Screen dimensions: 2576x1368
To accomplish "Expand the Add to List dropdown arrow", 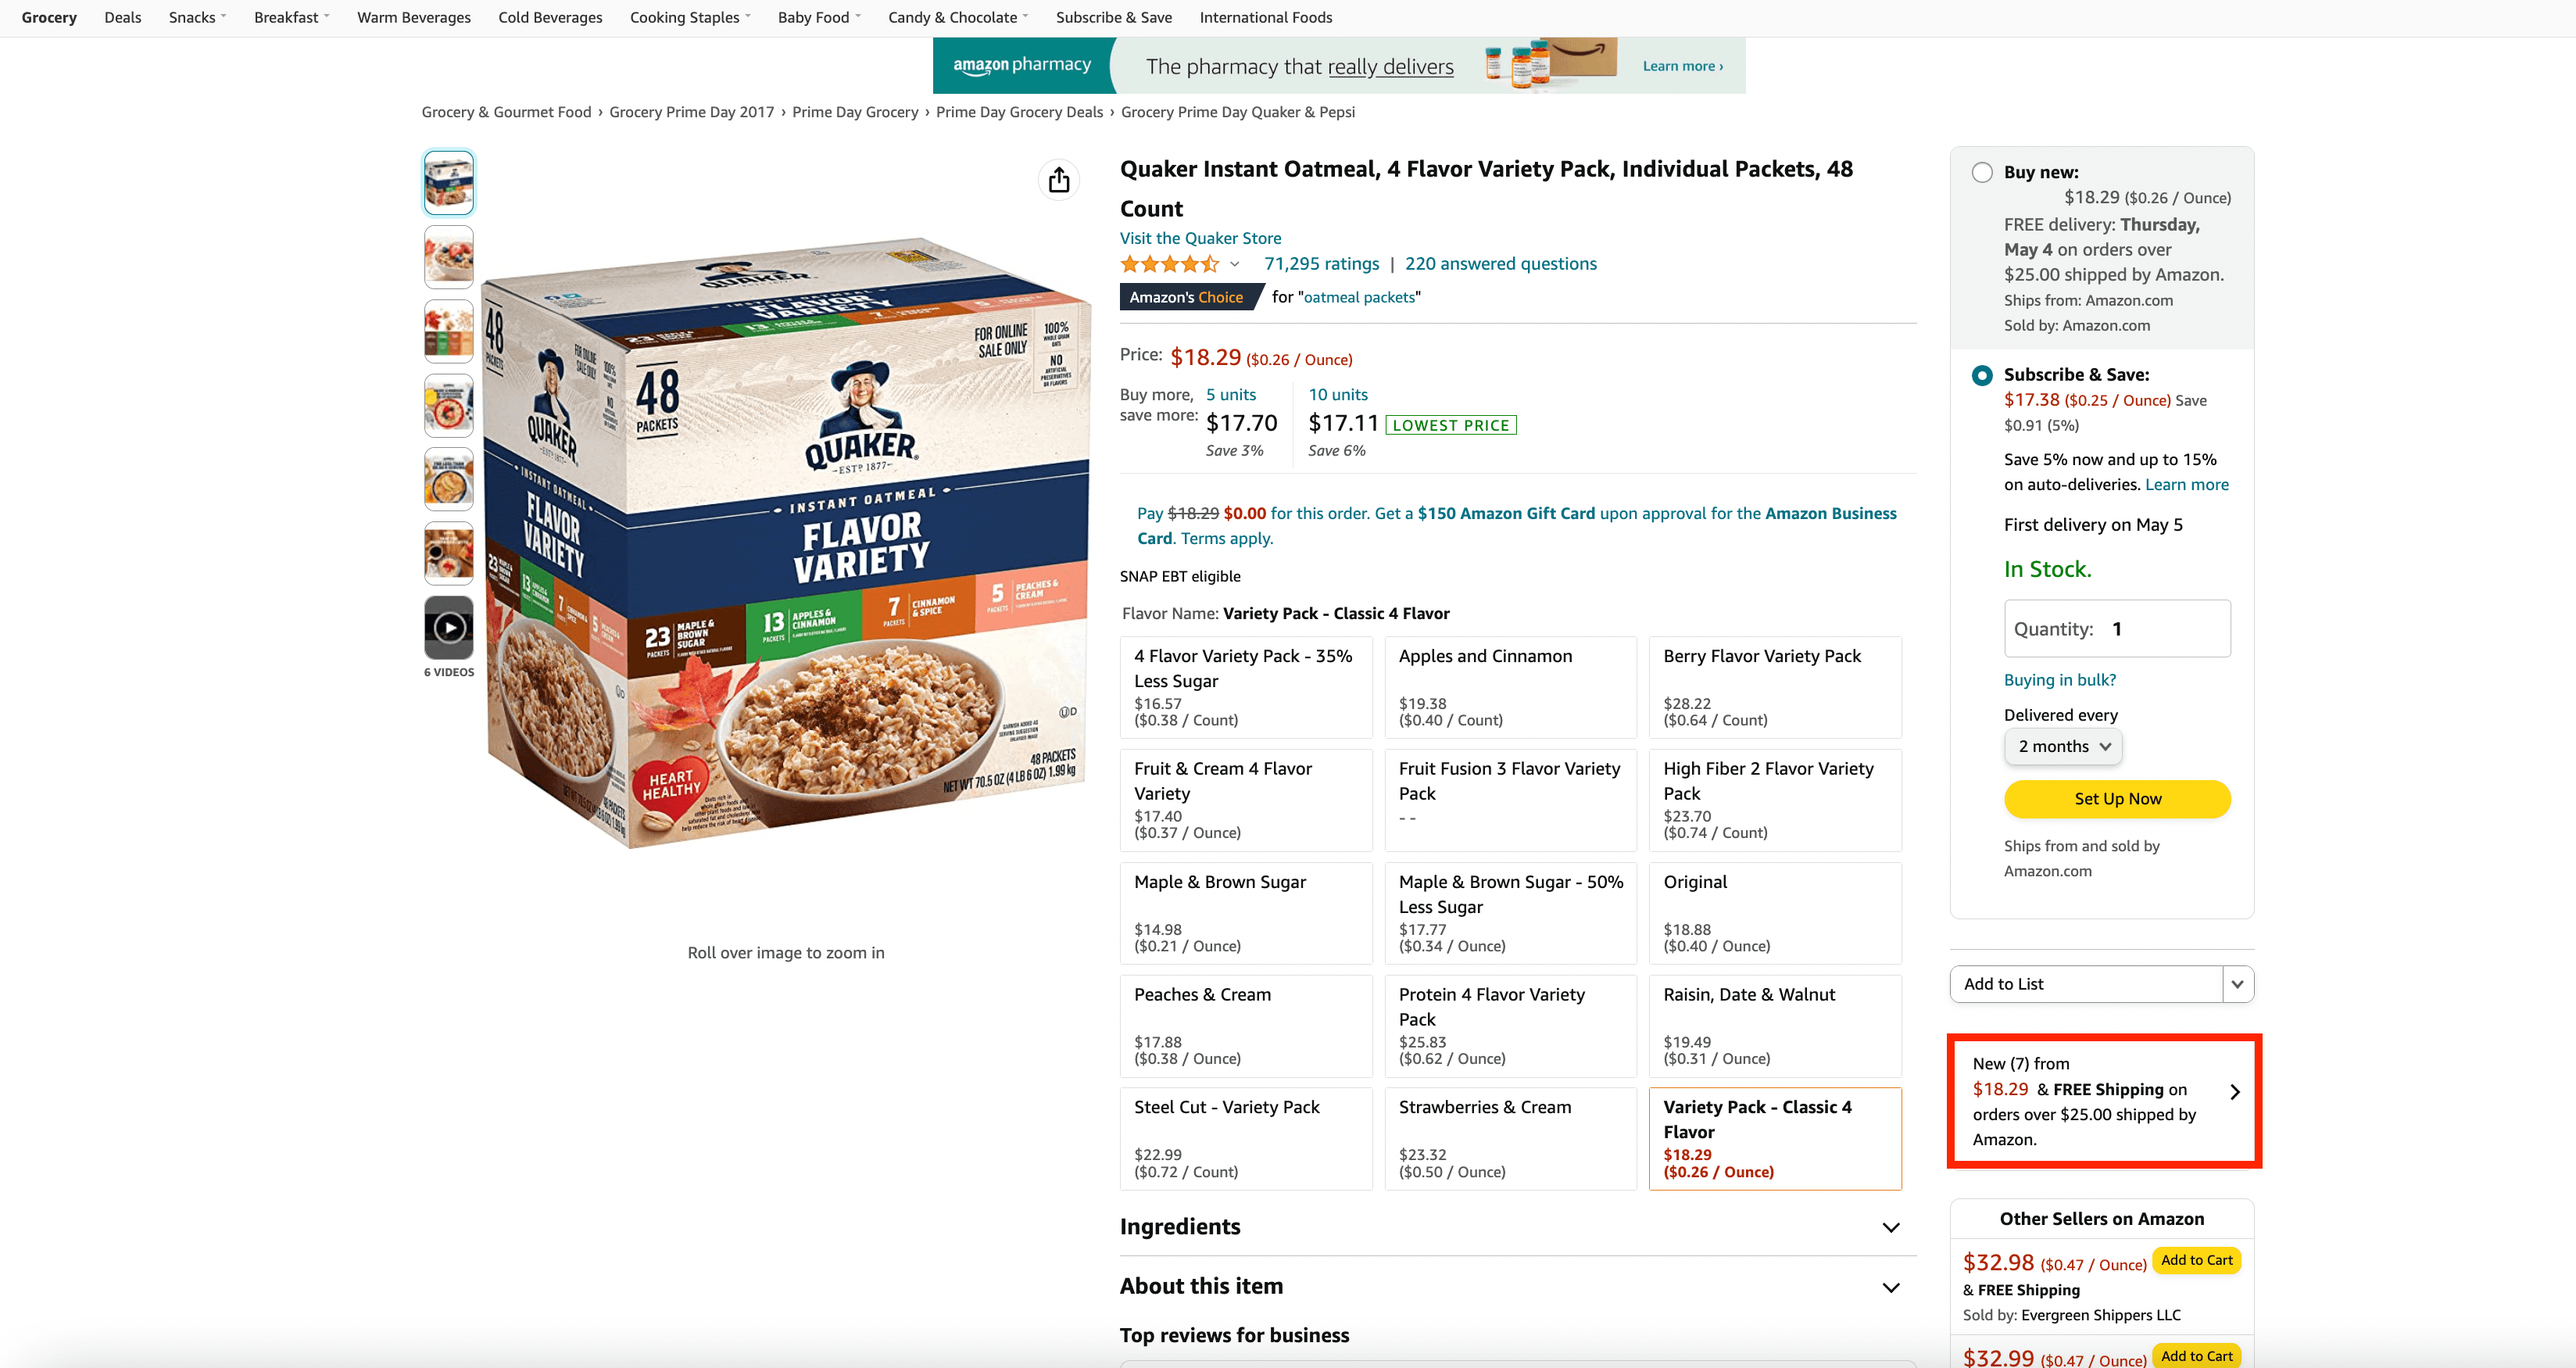I will tap(2237, 984).
